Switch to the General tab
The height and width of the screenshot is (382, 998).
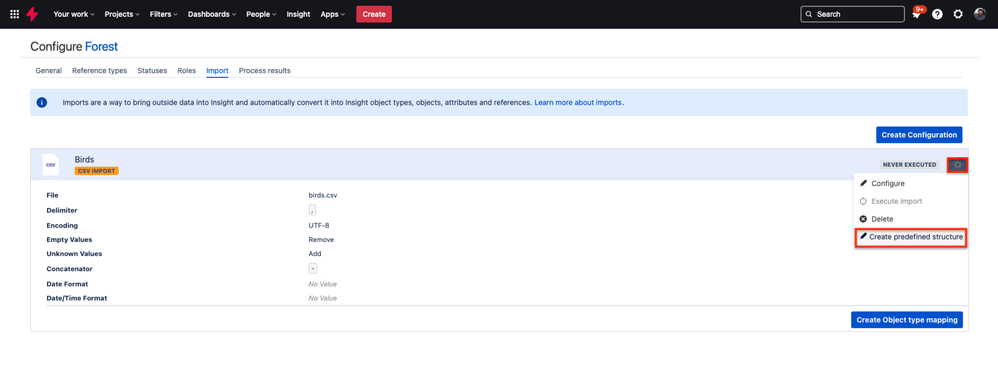tap(48, 71)
